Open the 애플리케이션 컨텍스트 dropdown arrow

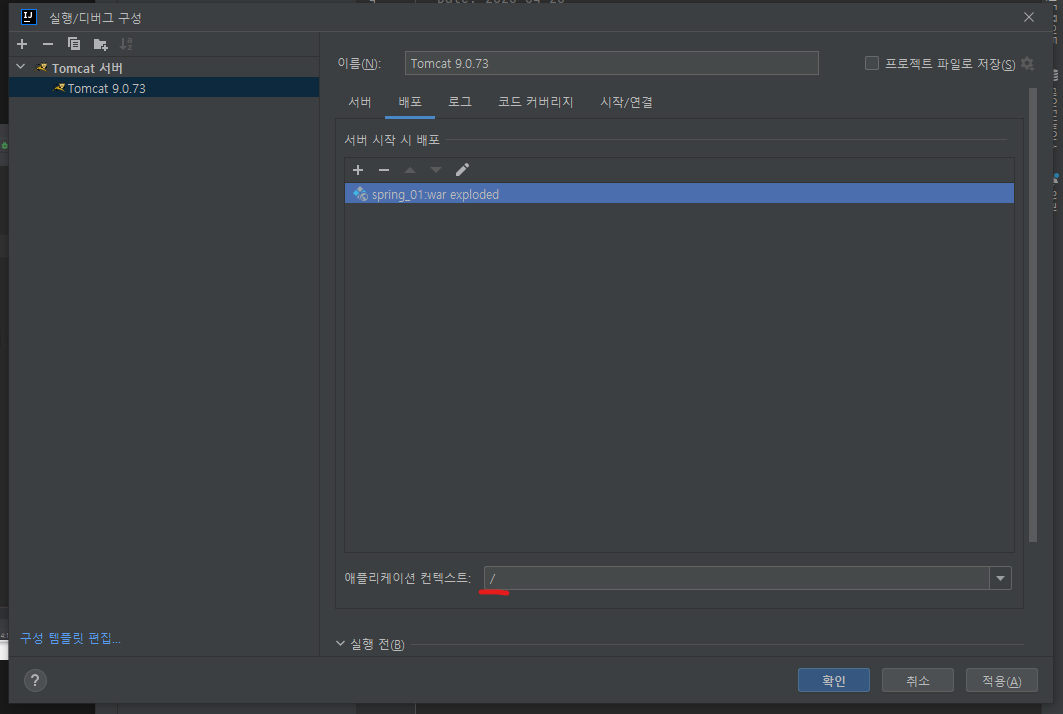tap(1001, 578)
